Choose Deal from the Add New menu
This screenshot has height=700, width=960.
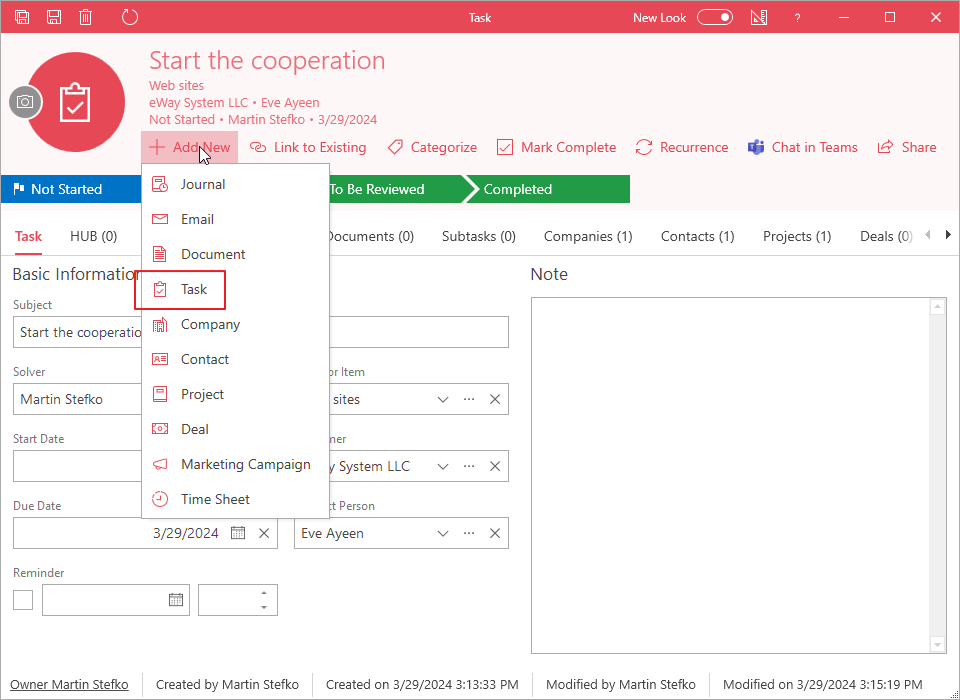(236, 429)
